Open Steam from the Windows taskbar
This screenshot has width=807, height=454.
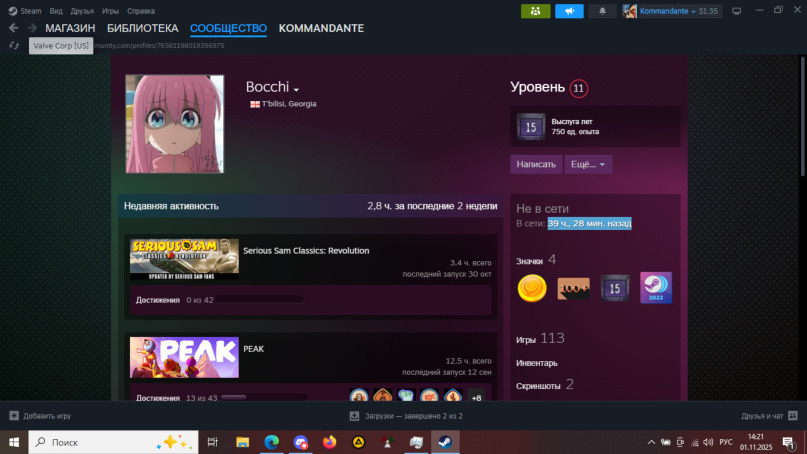(445, 442)
